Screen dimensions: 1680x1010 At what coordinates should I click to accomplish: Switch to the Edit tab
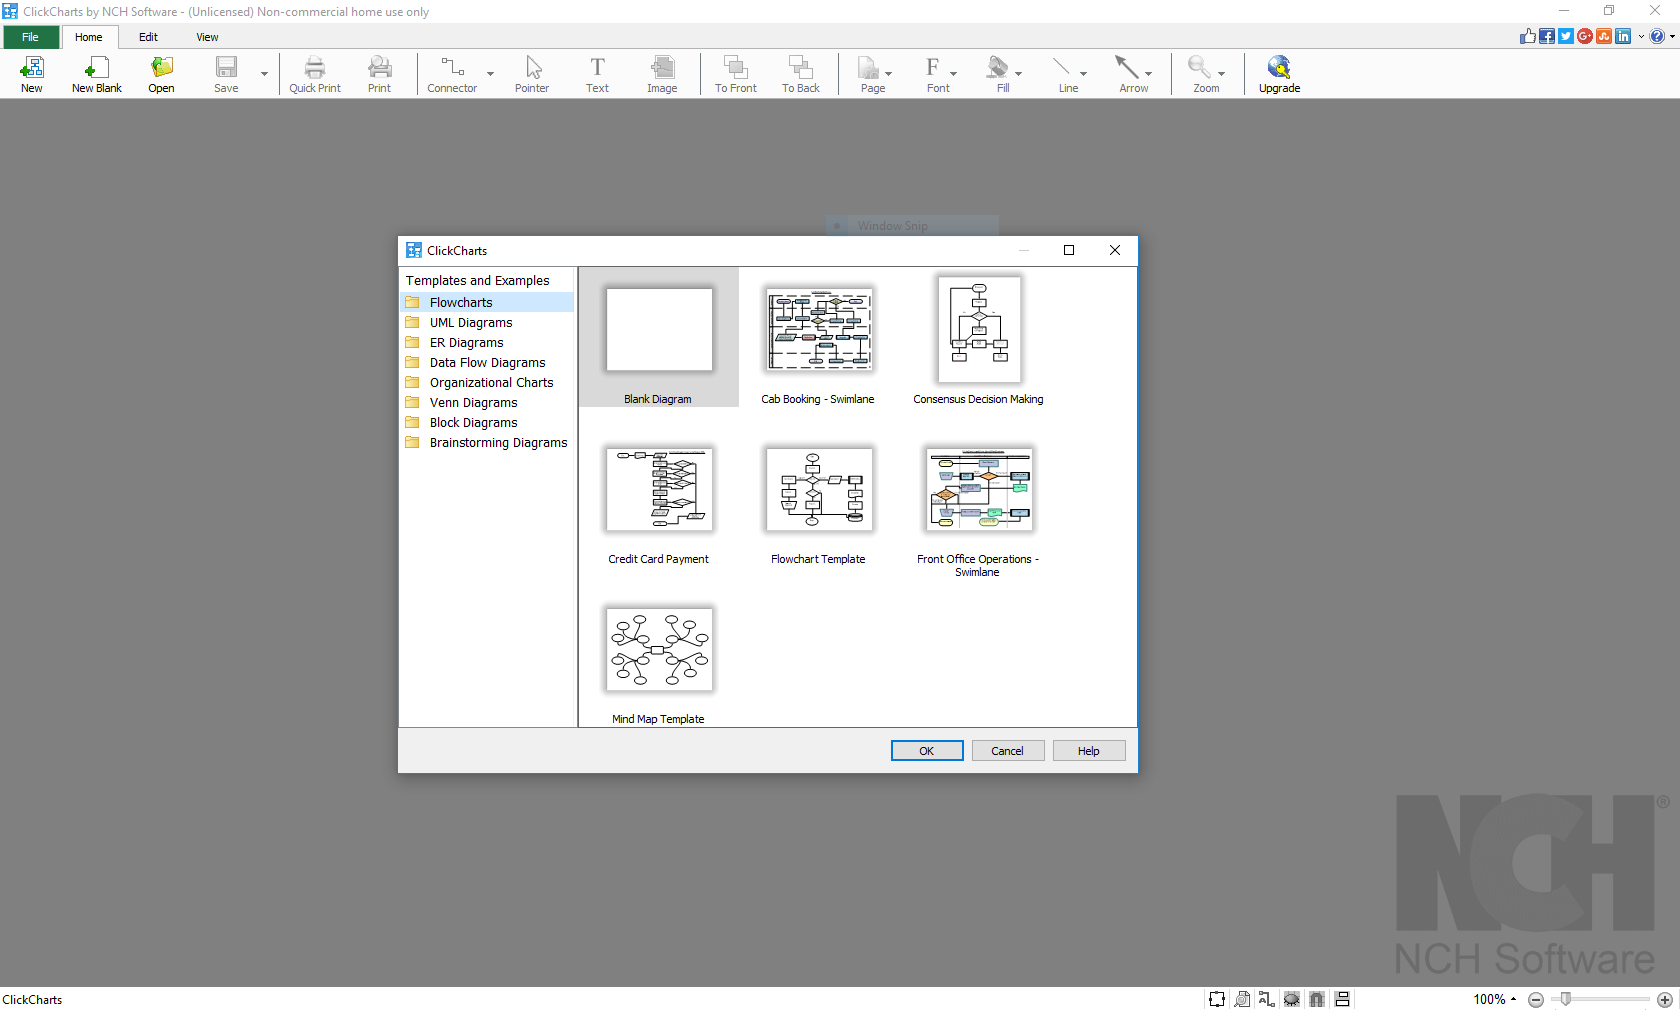click(x=148, y=37)
